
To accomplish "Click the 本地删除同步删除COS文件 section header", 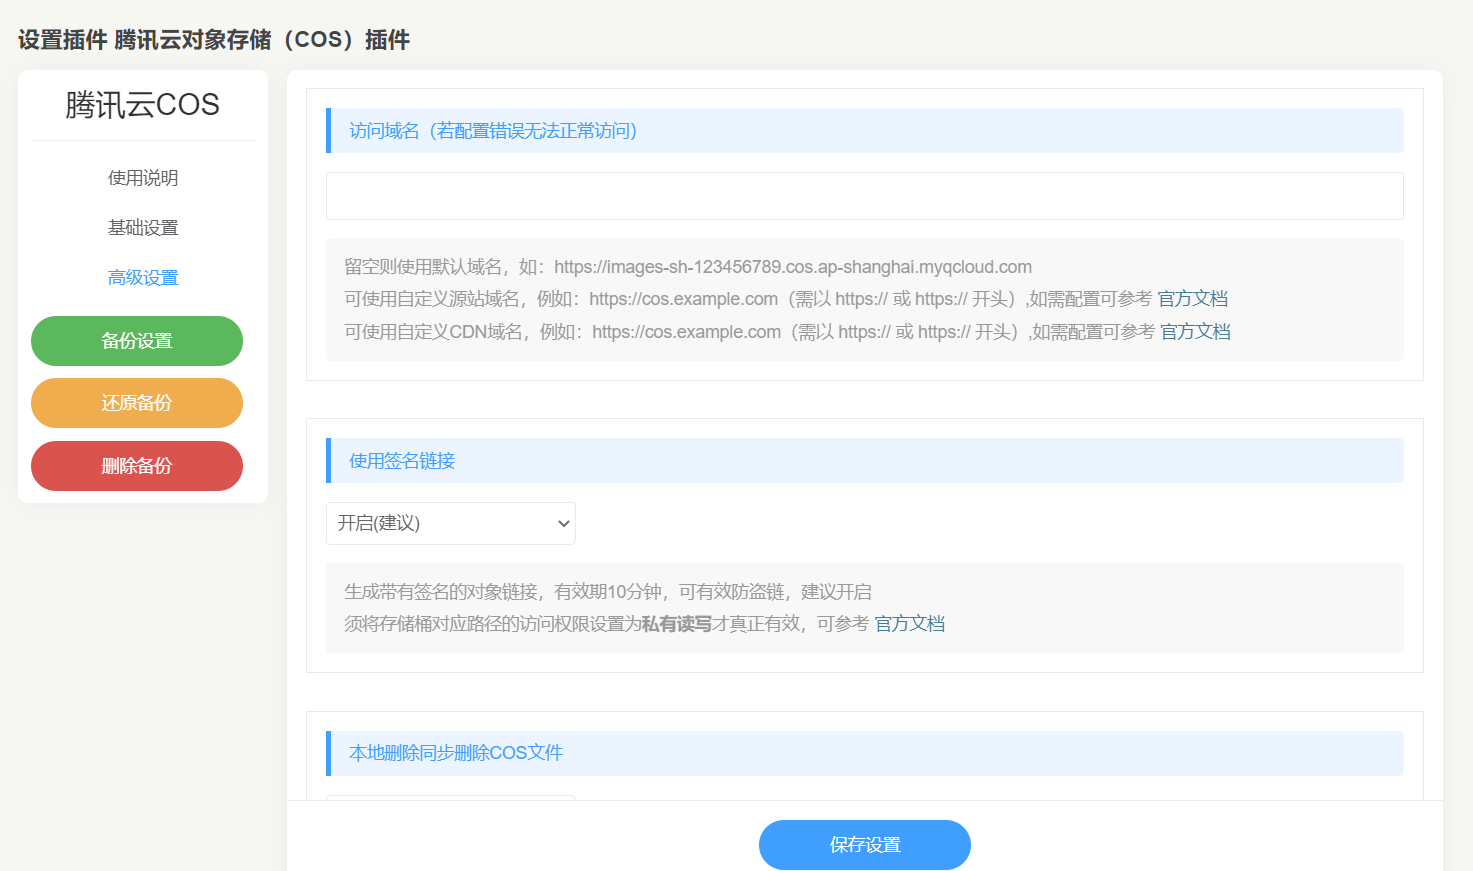I will click(x=865, y=753).
